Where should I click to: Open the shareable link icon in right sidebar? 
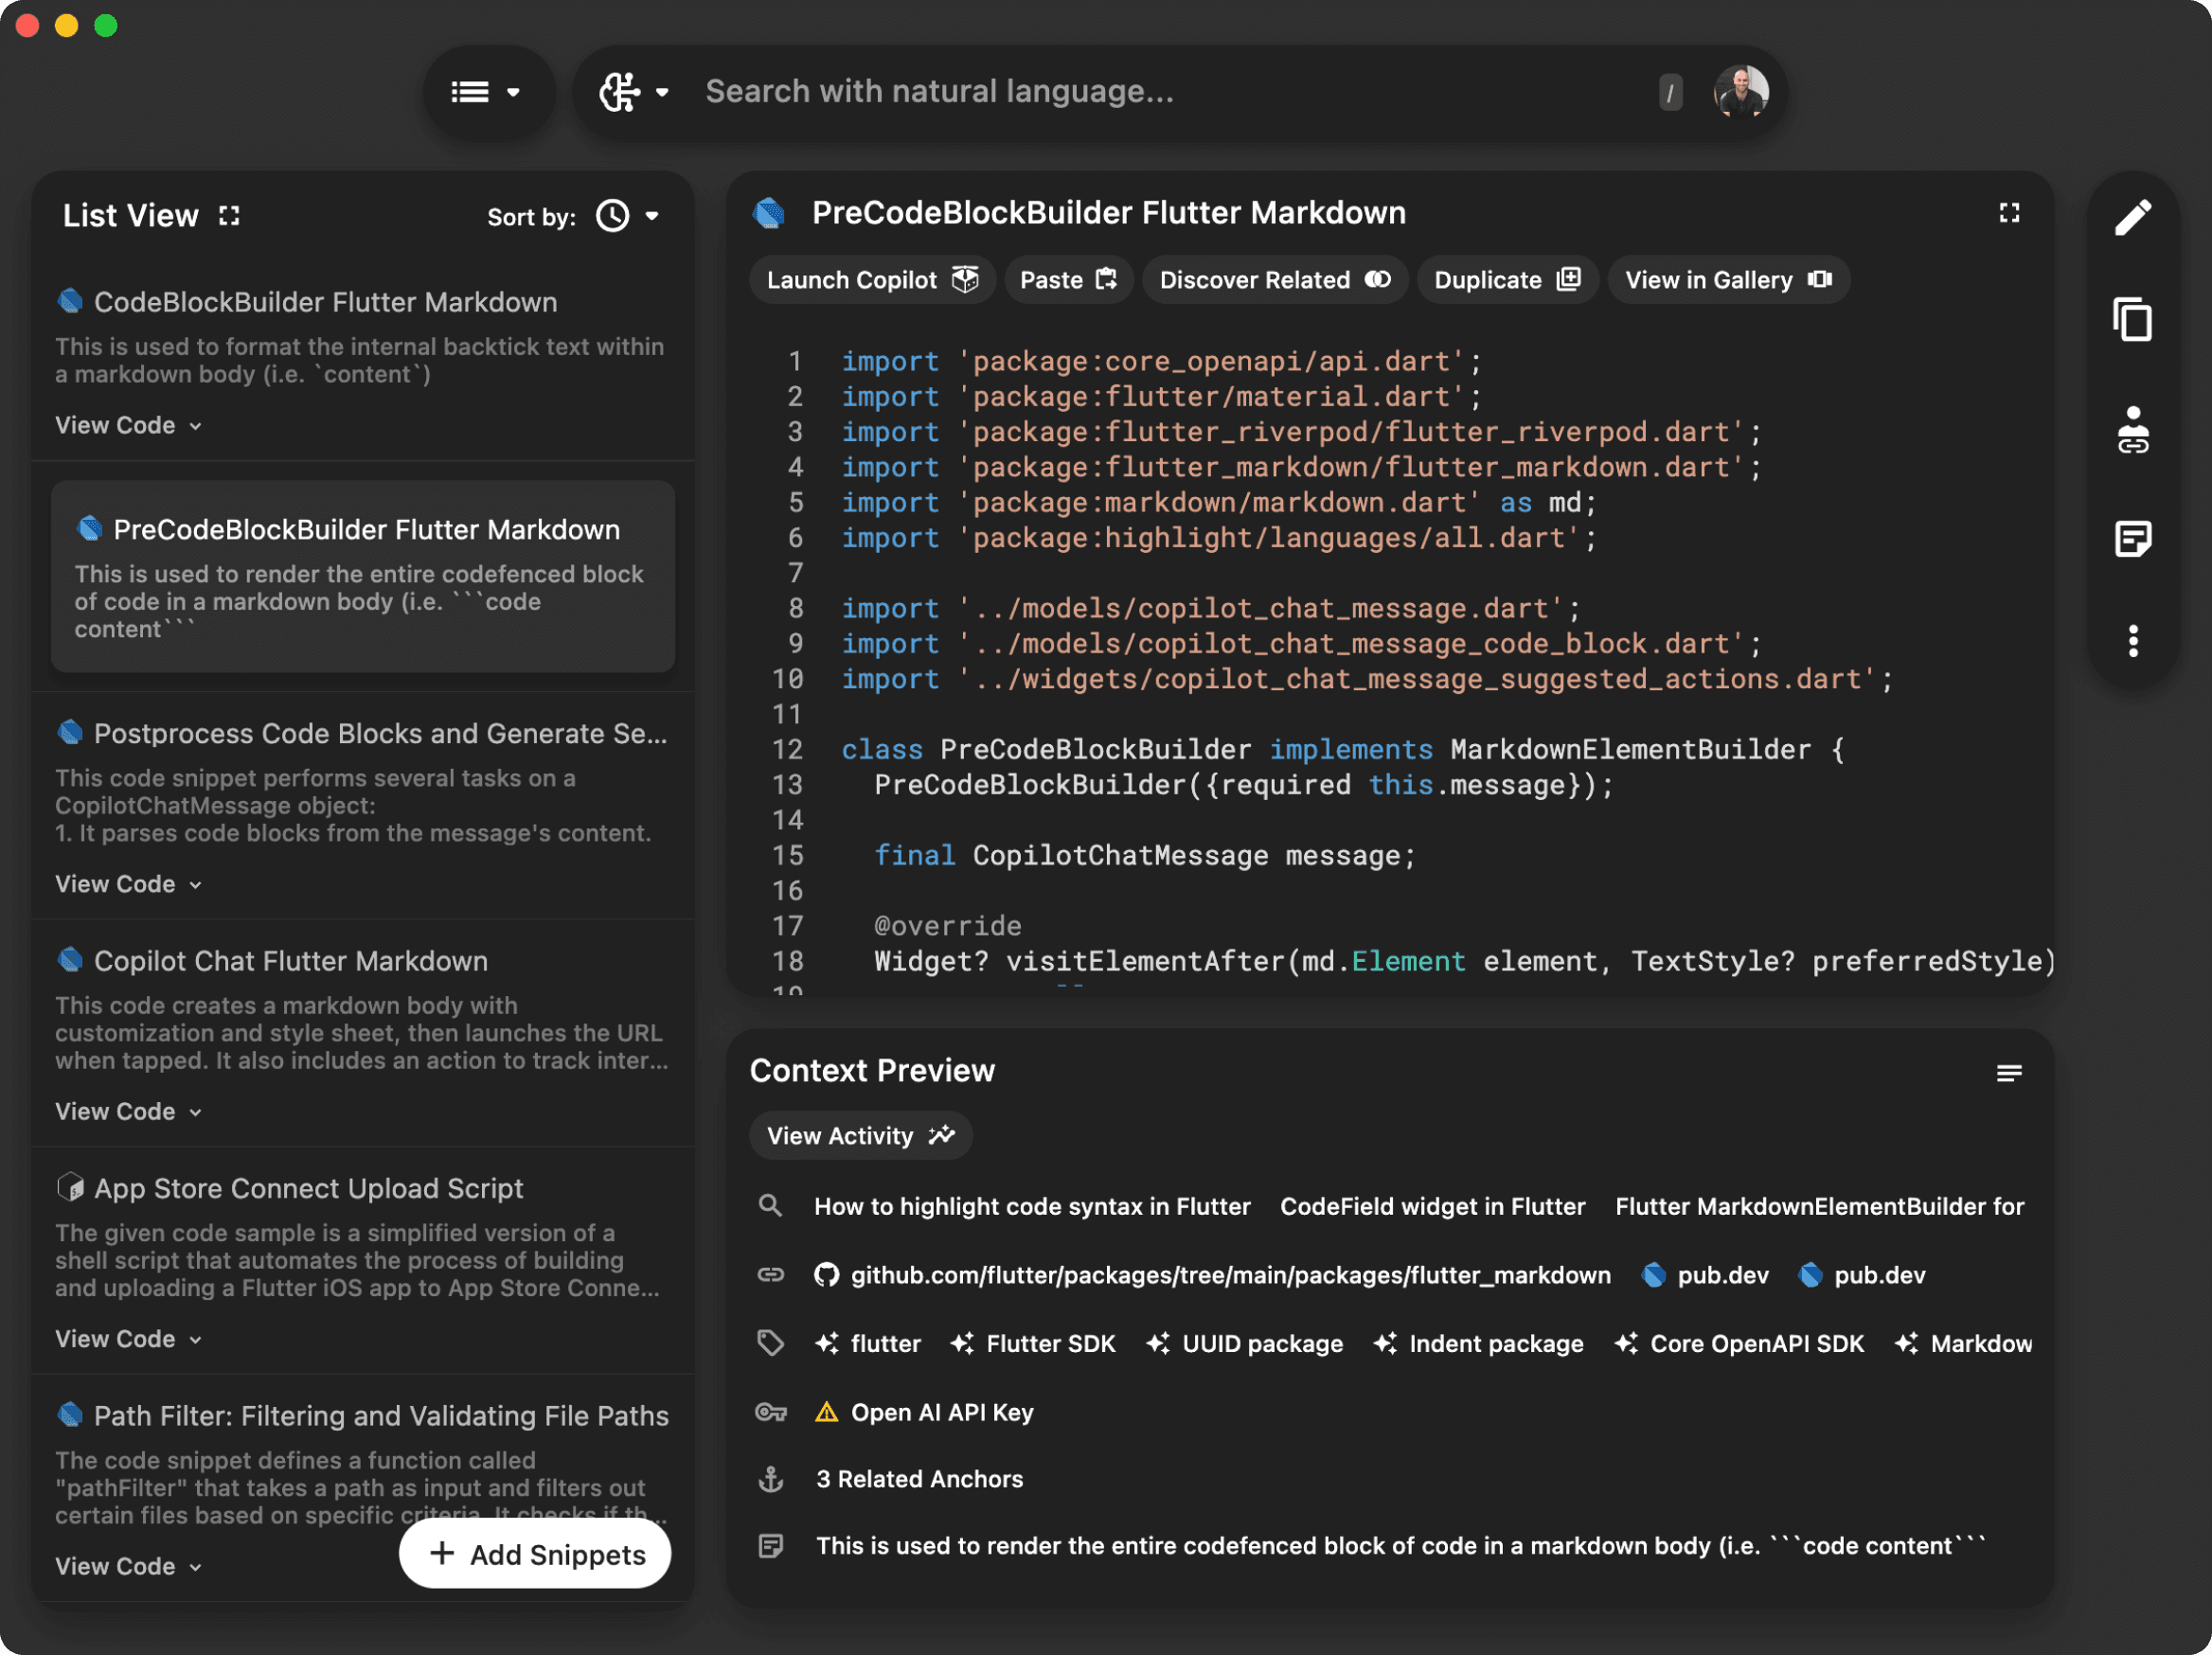pyautogui.click(x=2135, y=433)
